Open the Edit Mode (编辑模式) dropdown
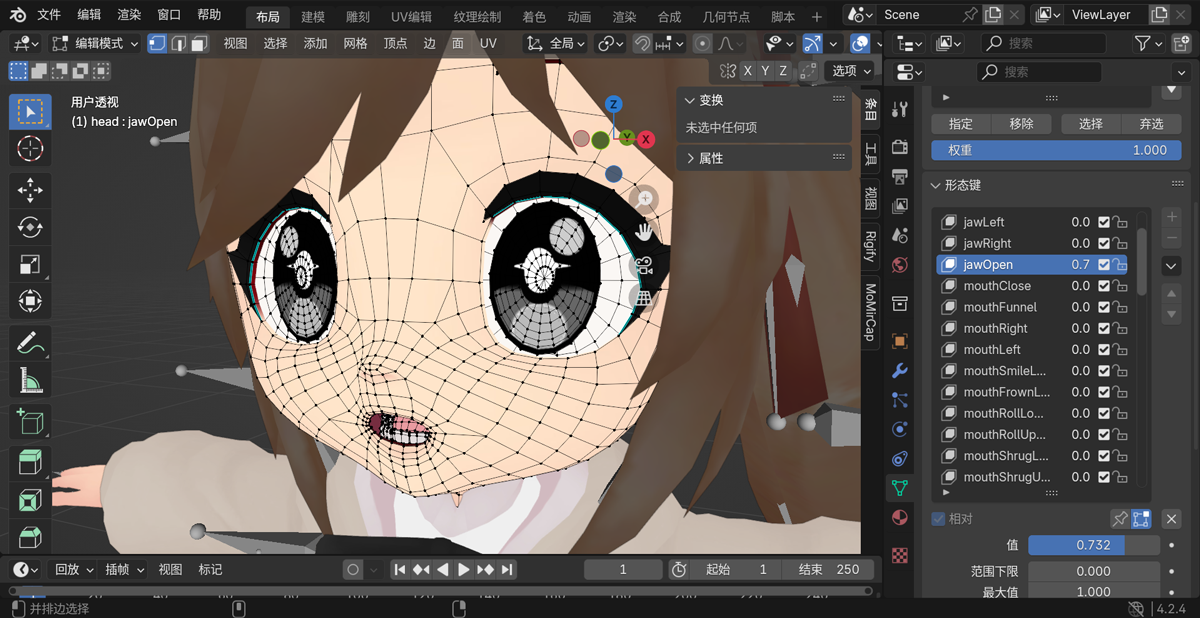 [x=96, y=44]
